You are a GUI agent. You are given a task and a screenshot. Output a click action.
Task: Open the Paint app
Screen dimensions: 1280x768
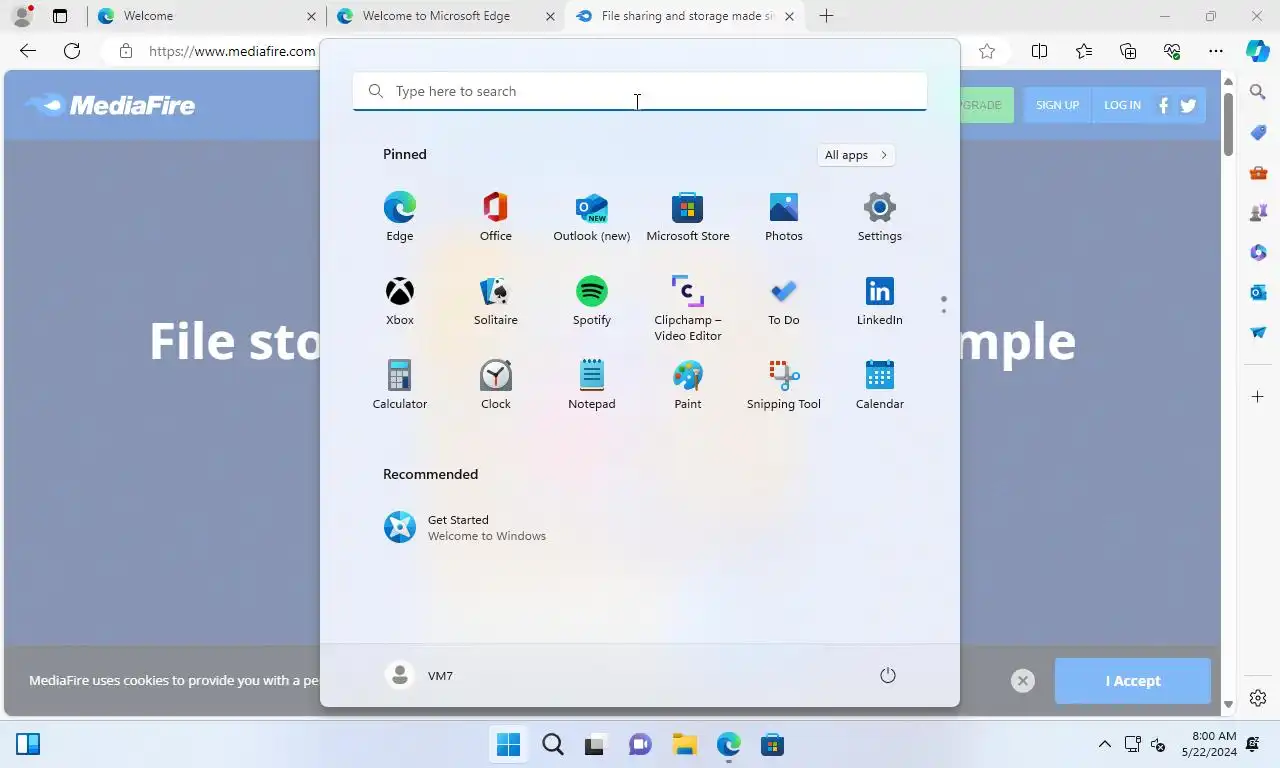tap(688, 384)
